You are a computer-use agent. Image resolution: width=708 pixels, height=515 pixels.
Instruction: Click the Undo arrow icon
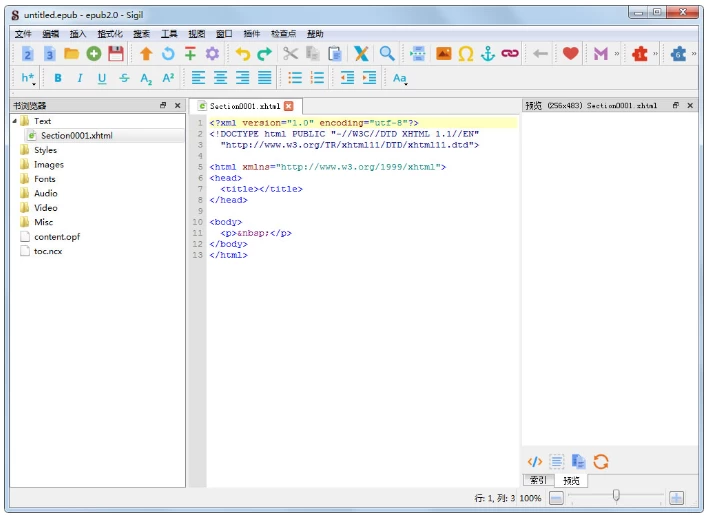pos(242,54)
